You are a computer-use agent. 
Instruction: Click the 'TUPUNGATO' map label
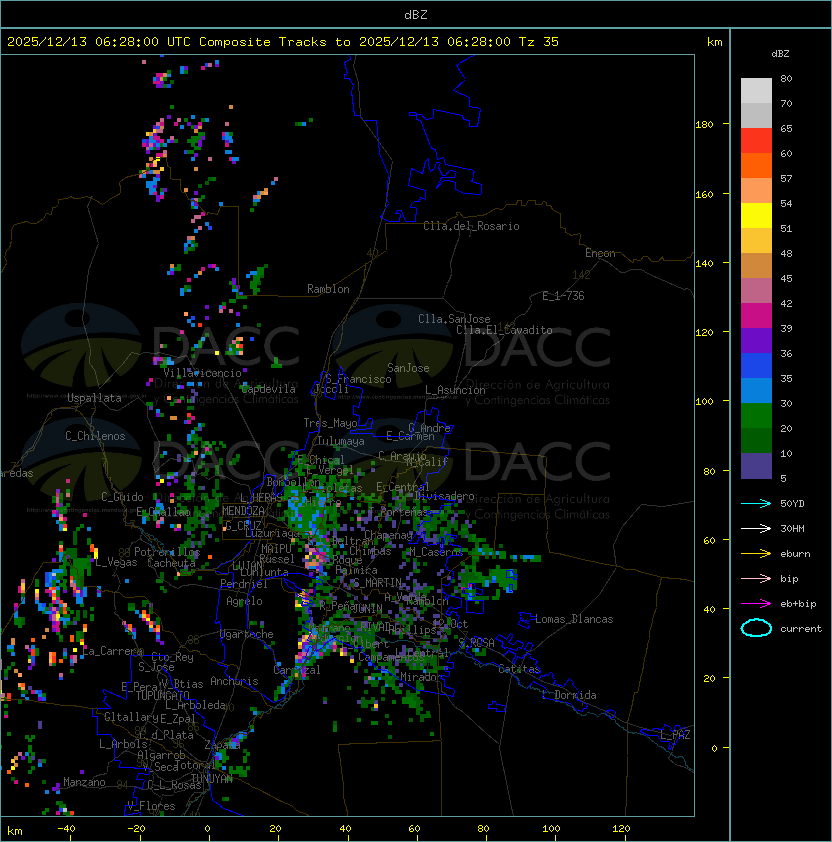click(x=162, y=696)
